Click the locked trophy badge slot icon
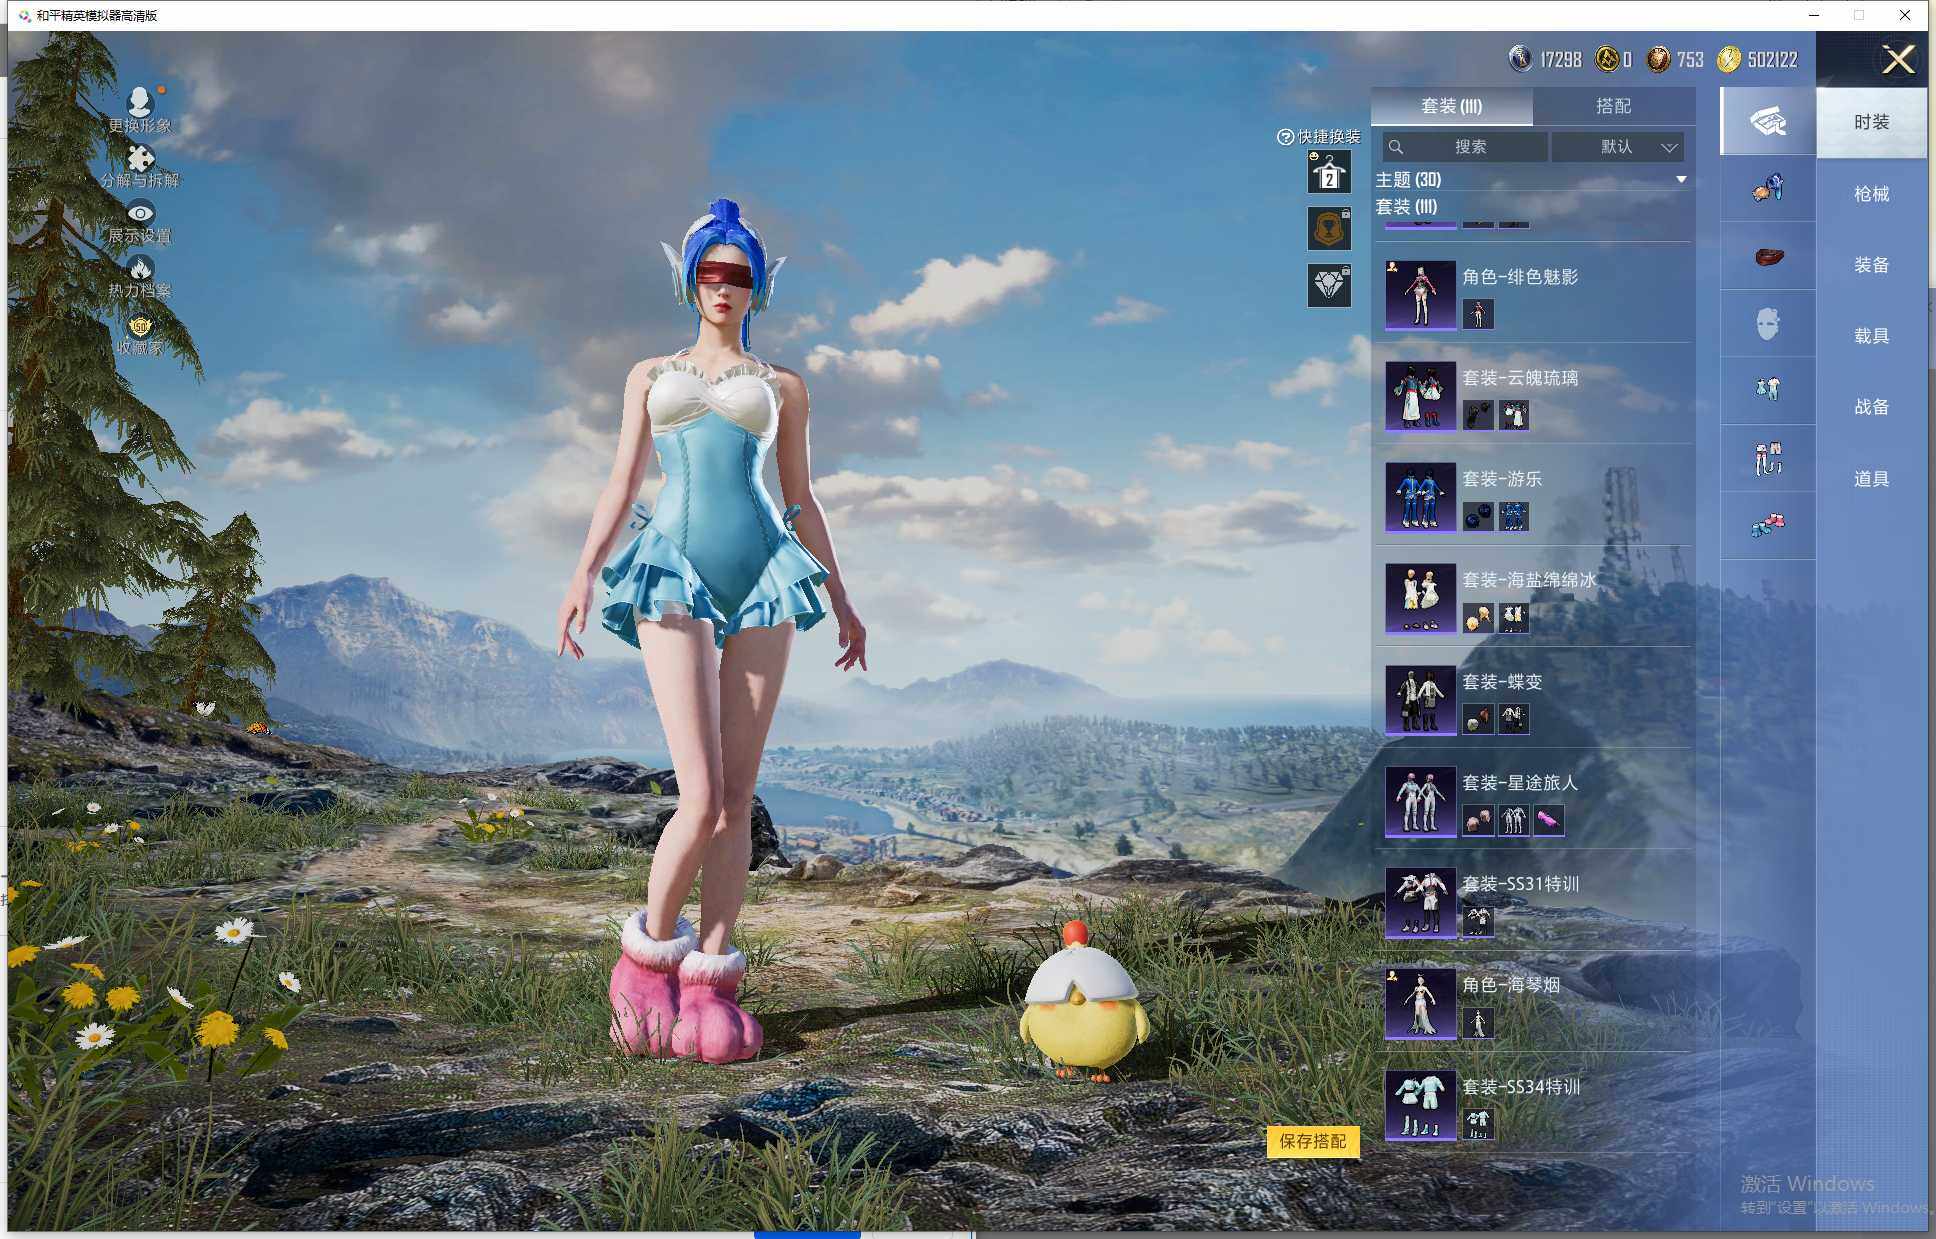 click(1329, 229)
